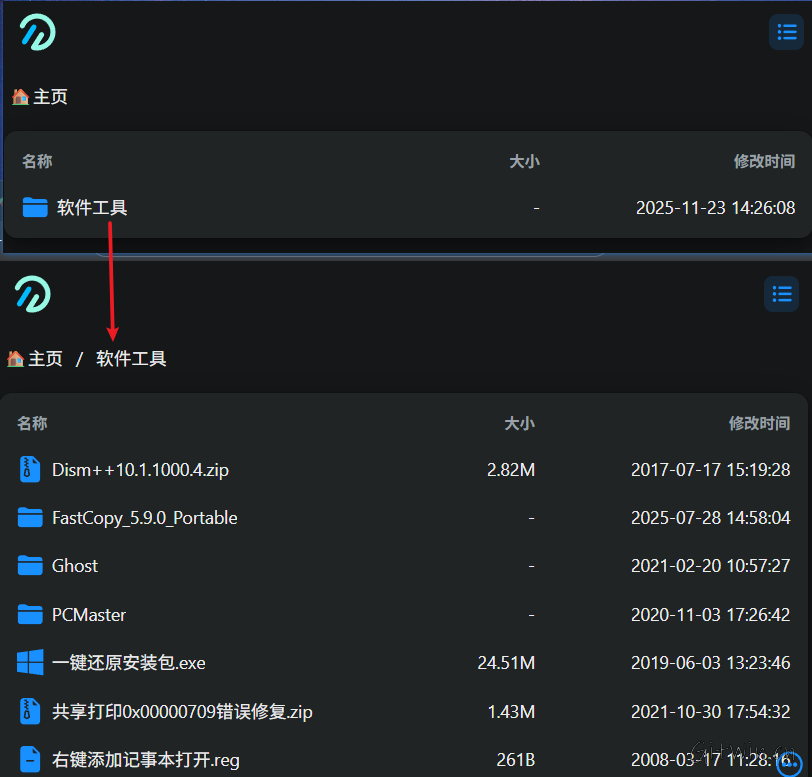Sort by 大小 in upper window
Screen dimensions: 812x777
pyautogui.click(x=525, y=161)
